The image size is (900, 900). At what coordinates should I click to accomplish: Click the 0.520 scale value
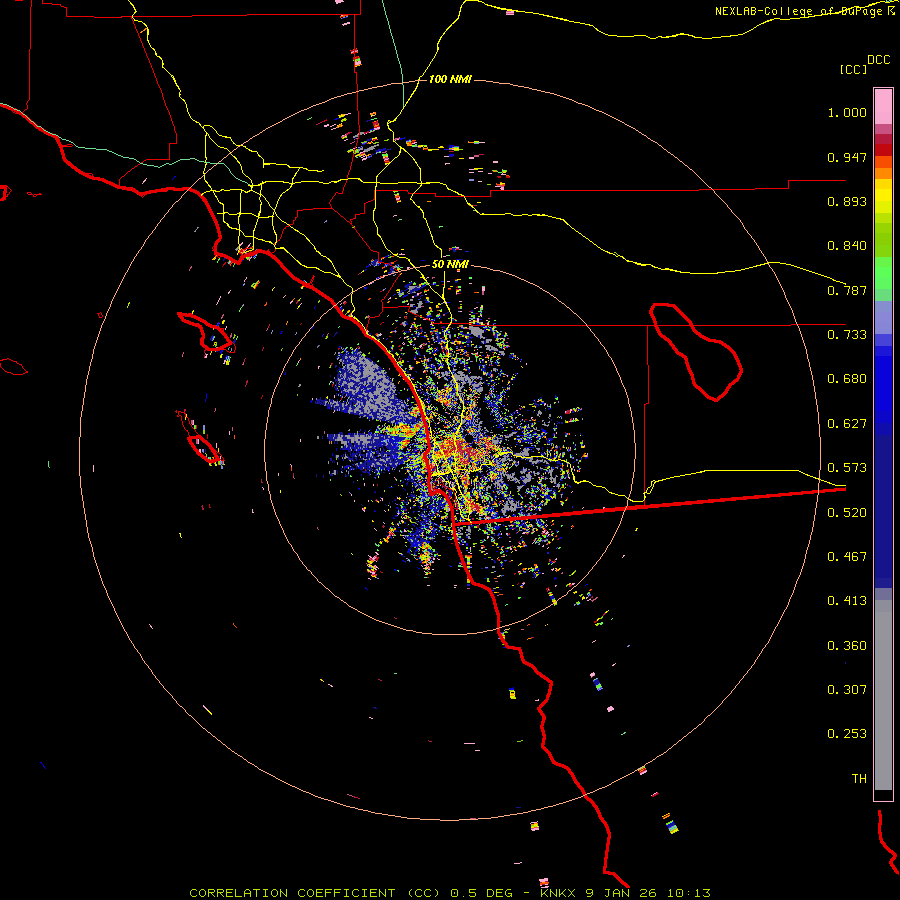(847, 513)
